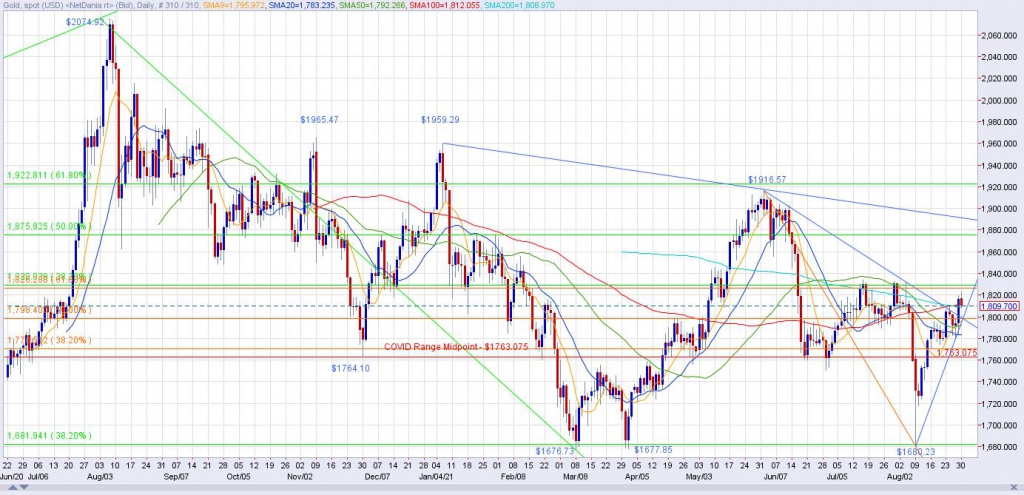This screenshot has height=495, width=1024.
Task: Select the $1764.10 low annotation
Action: [350, 368]
